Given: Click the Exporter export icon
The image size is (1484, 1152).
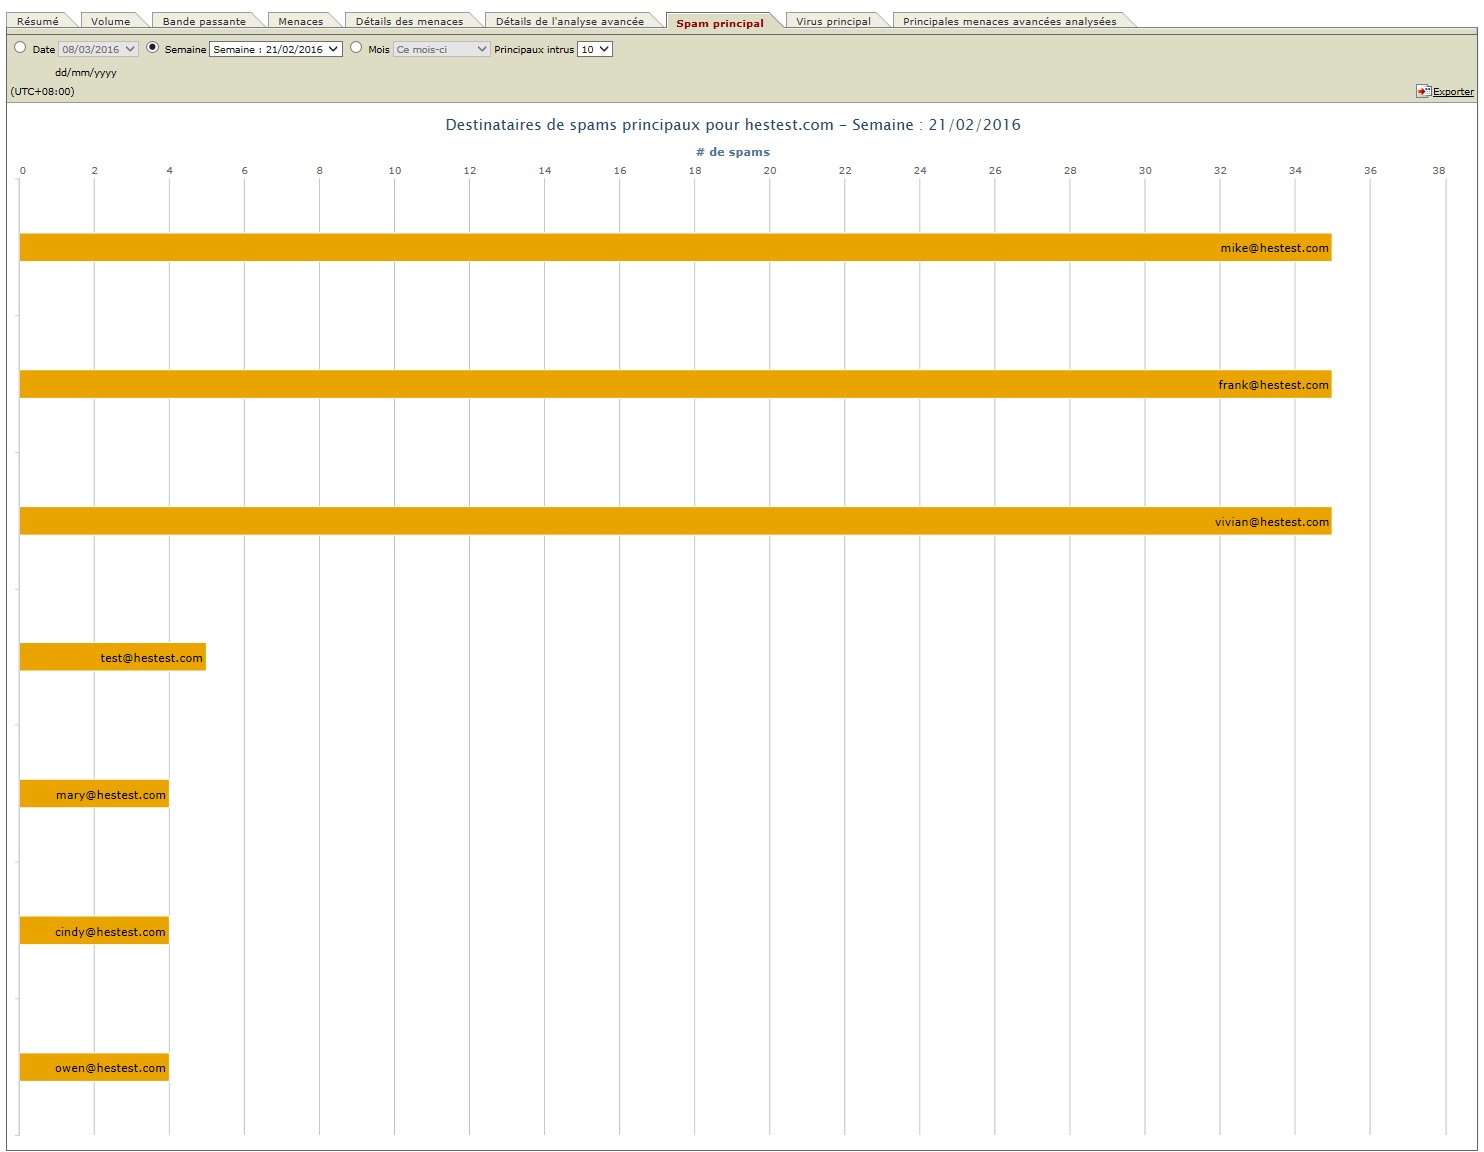Looking at the screenshot, I should (x=1422, y=91).
